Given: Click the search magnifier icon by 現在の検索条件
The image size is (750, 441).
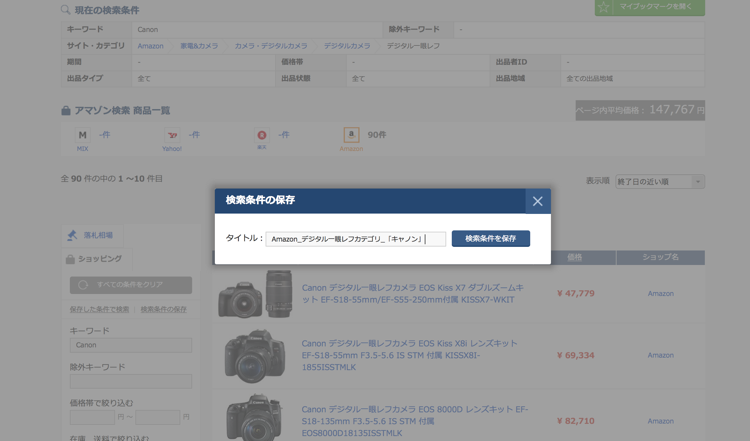Looking at the screenshot, I should (66, 10).
